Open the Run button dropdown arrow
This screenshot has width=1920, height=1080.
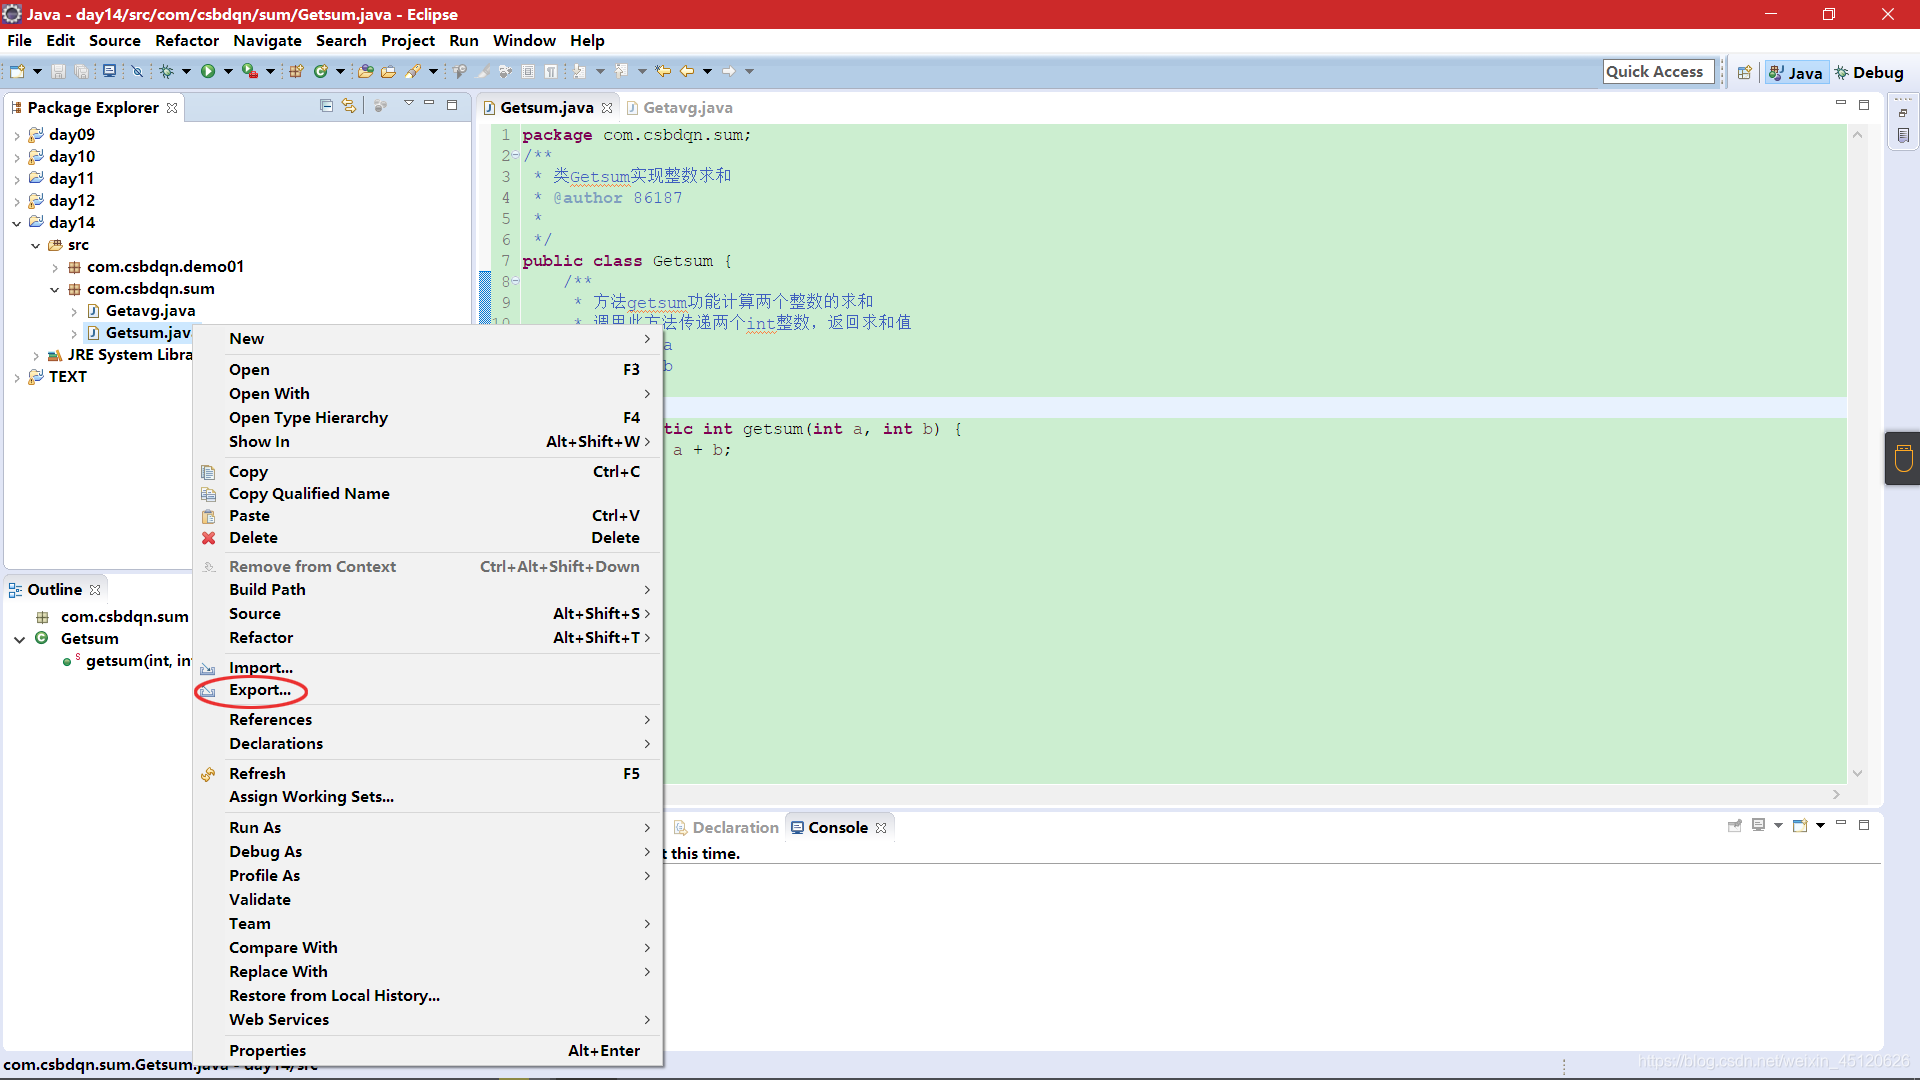[228, 71]
